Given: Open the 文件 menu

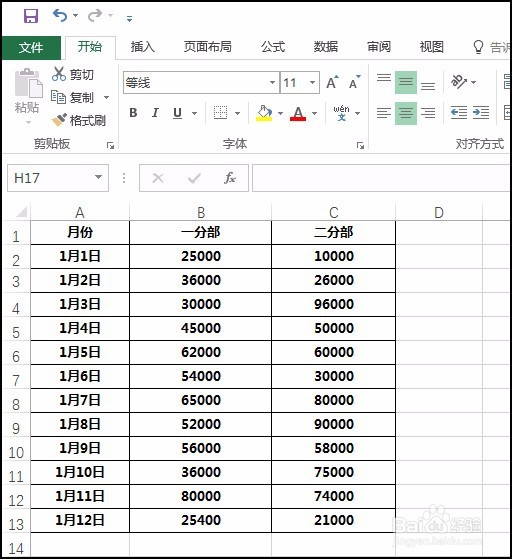Looking at the screenshot, I should point(31,47).
